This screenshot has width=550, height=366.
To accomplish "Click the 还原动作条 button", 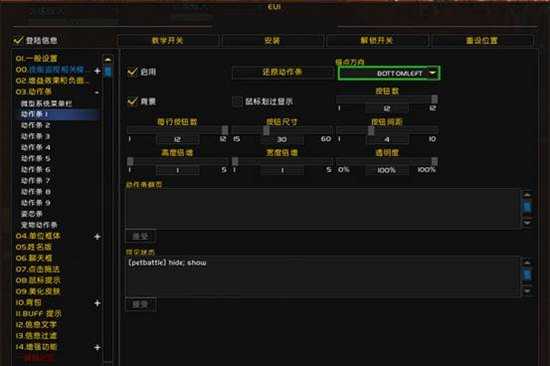I will (x=282, y=72).
